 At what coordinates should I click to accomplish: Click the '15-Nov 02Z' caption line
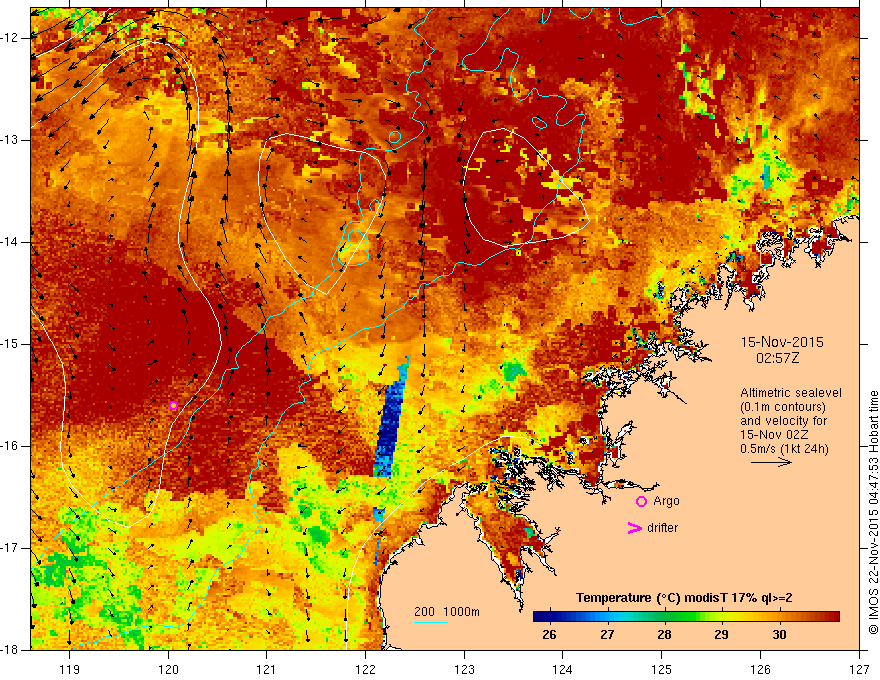tap(776, 435)
